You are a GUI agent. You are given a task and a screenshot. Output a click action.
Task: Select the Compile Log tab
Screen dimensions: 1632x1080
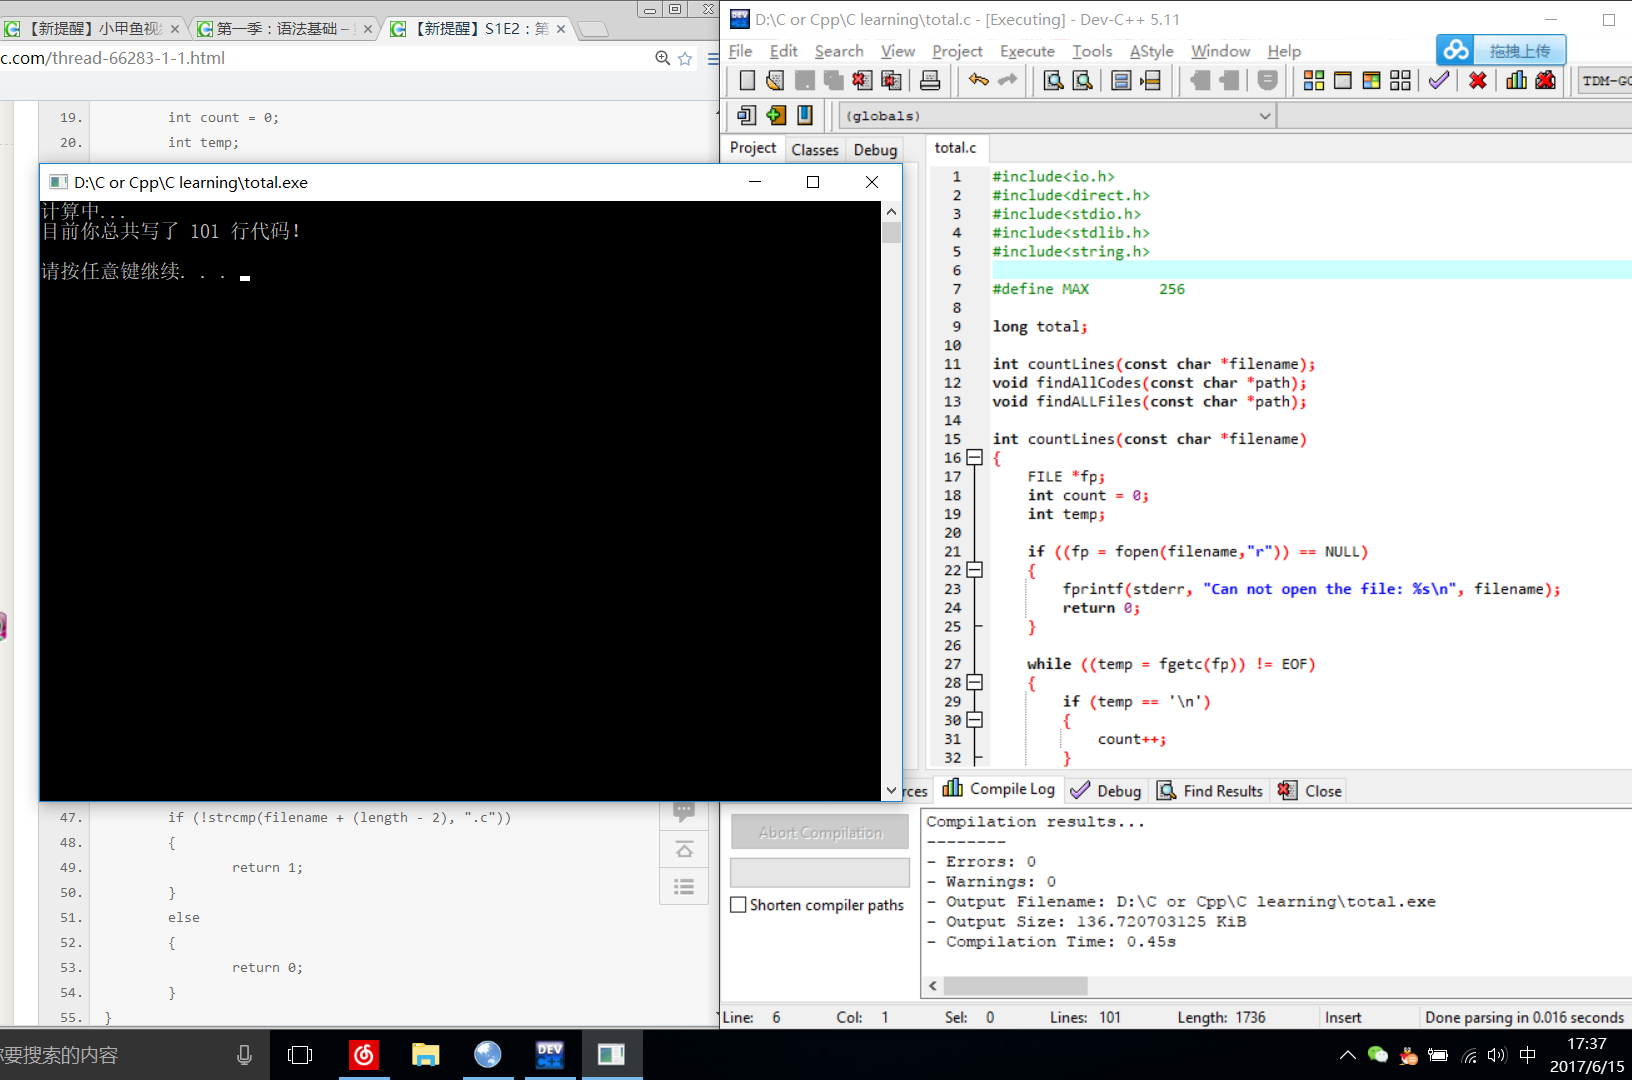[x=999, y=789]
